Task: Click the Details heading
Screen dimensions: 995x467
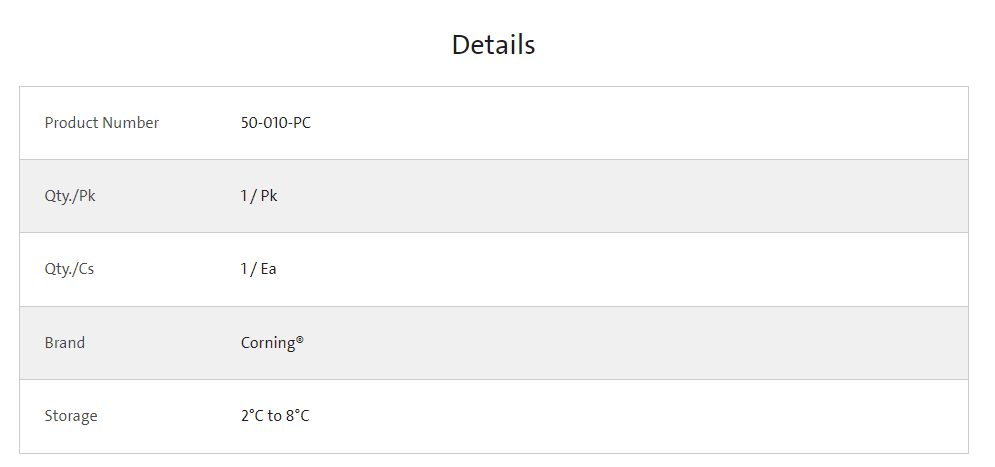Action: click(494, 45)
